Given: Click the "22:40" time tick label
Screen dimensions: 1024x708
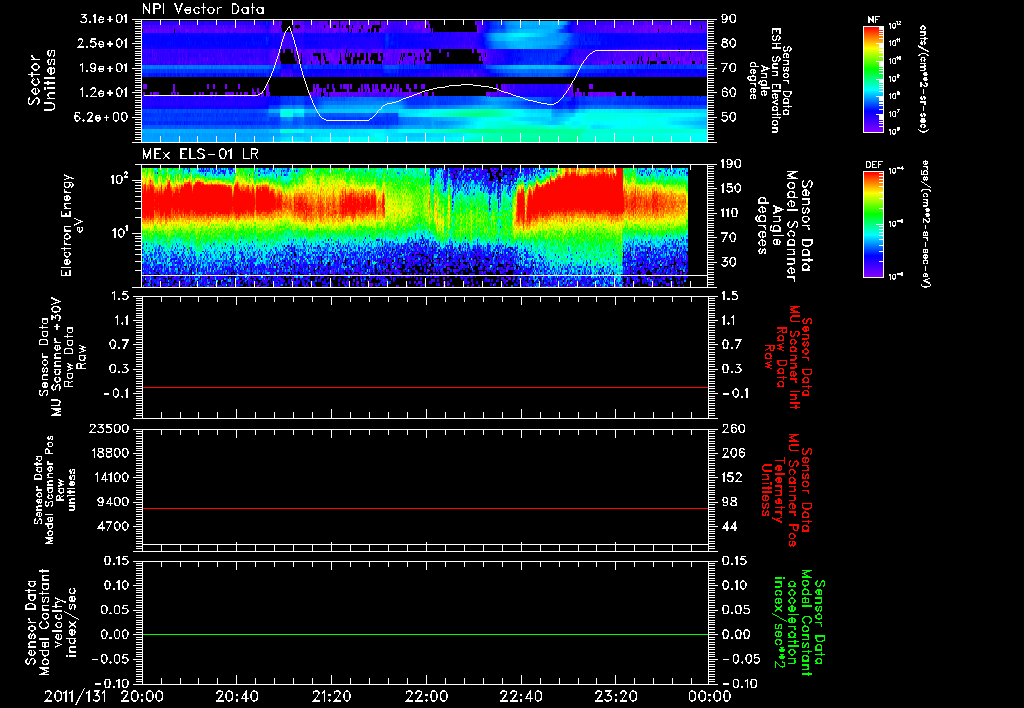Looking at the screenshot, I should pos(520,696).
